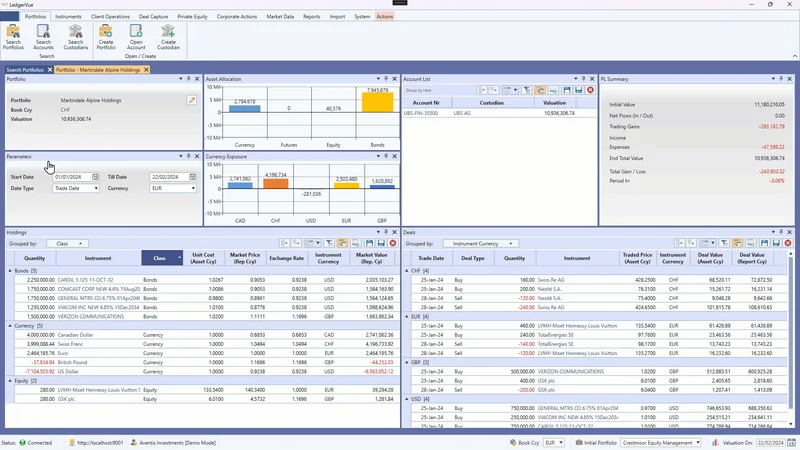This screenshot has width=800, height=450.
Task: Close the Currency Exposure panel
Action: pyautogui.click(x=394, y=157)
